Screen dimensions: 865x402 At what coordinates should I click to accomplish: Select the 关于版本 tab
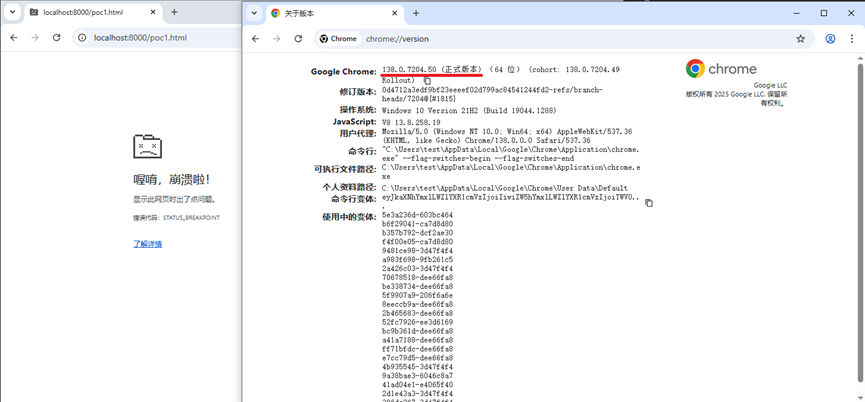pyautogui.click(x=334, y=13)
